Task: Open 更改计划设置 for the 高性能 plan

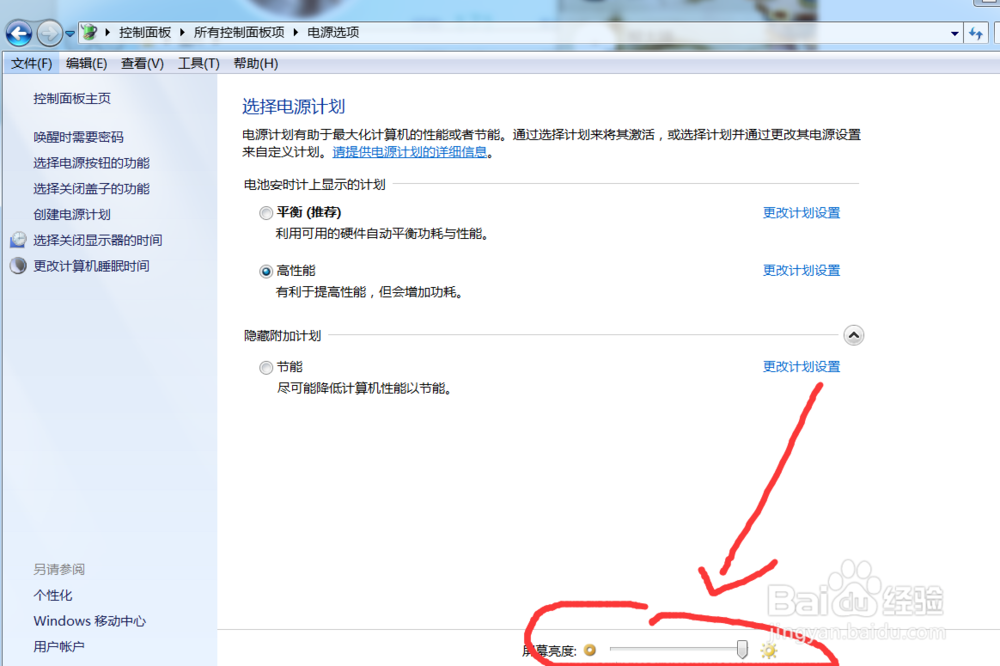Action: click(x=800, y=270)
